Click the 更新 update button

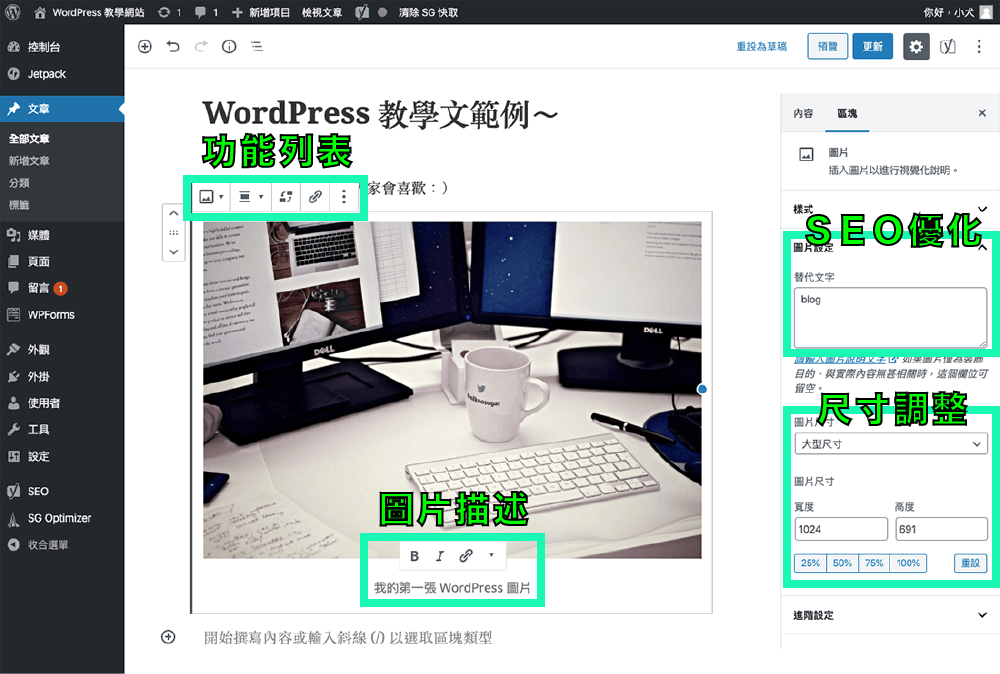coord(872,47)
